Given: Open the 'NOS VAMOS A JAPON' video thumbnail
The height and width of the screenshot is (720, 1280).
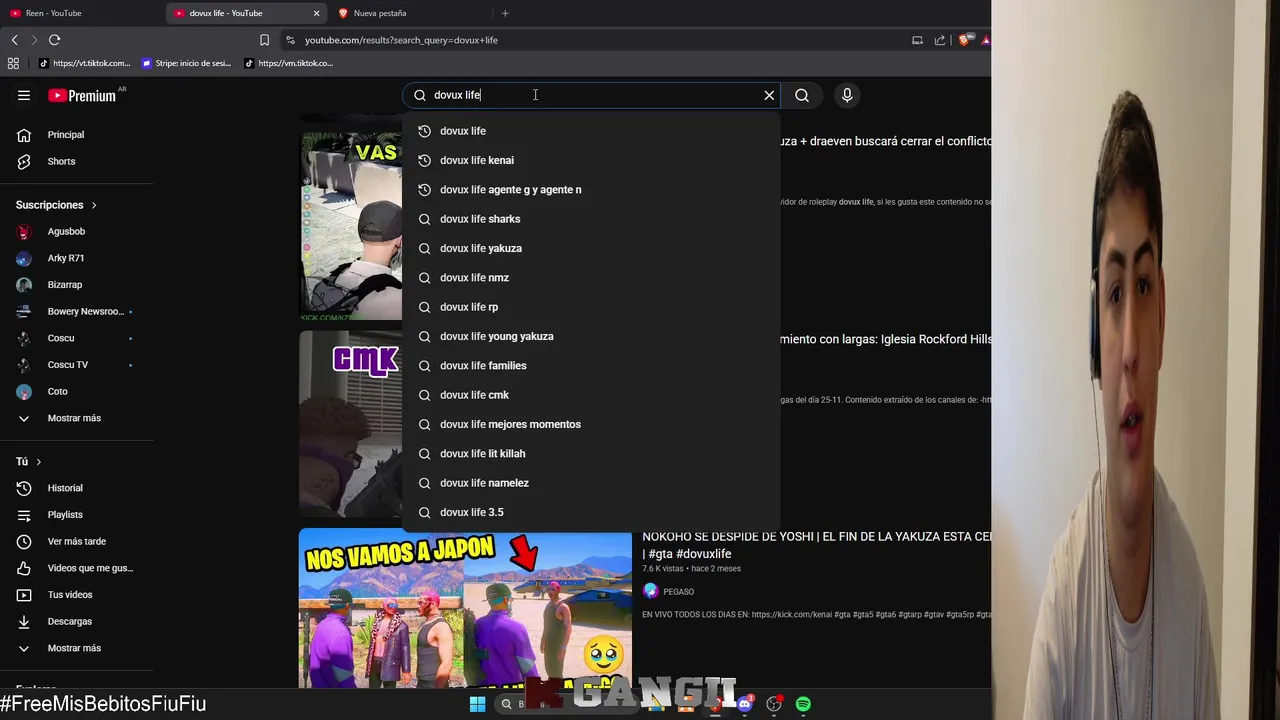Looking at the screenshot, I should 465,610.
